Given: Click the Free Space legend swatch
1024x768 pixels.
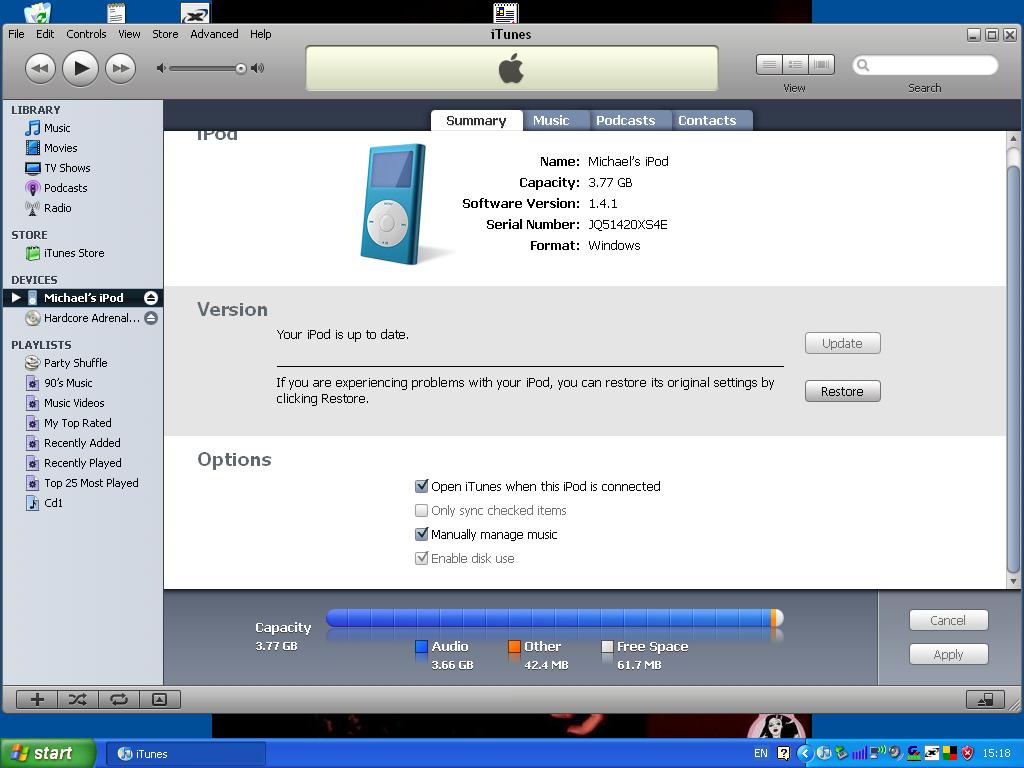Looking at the screenshot, I should 607,647.
